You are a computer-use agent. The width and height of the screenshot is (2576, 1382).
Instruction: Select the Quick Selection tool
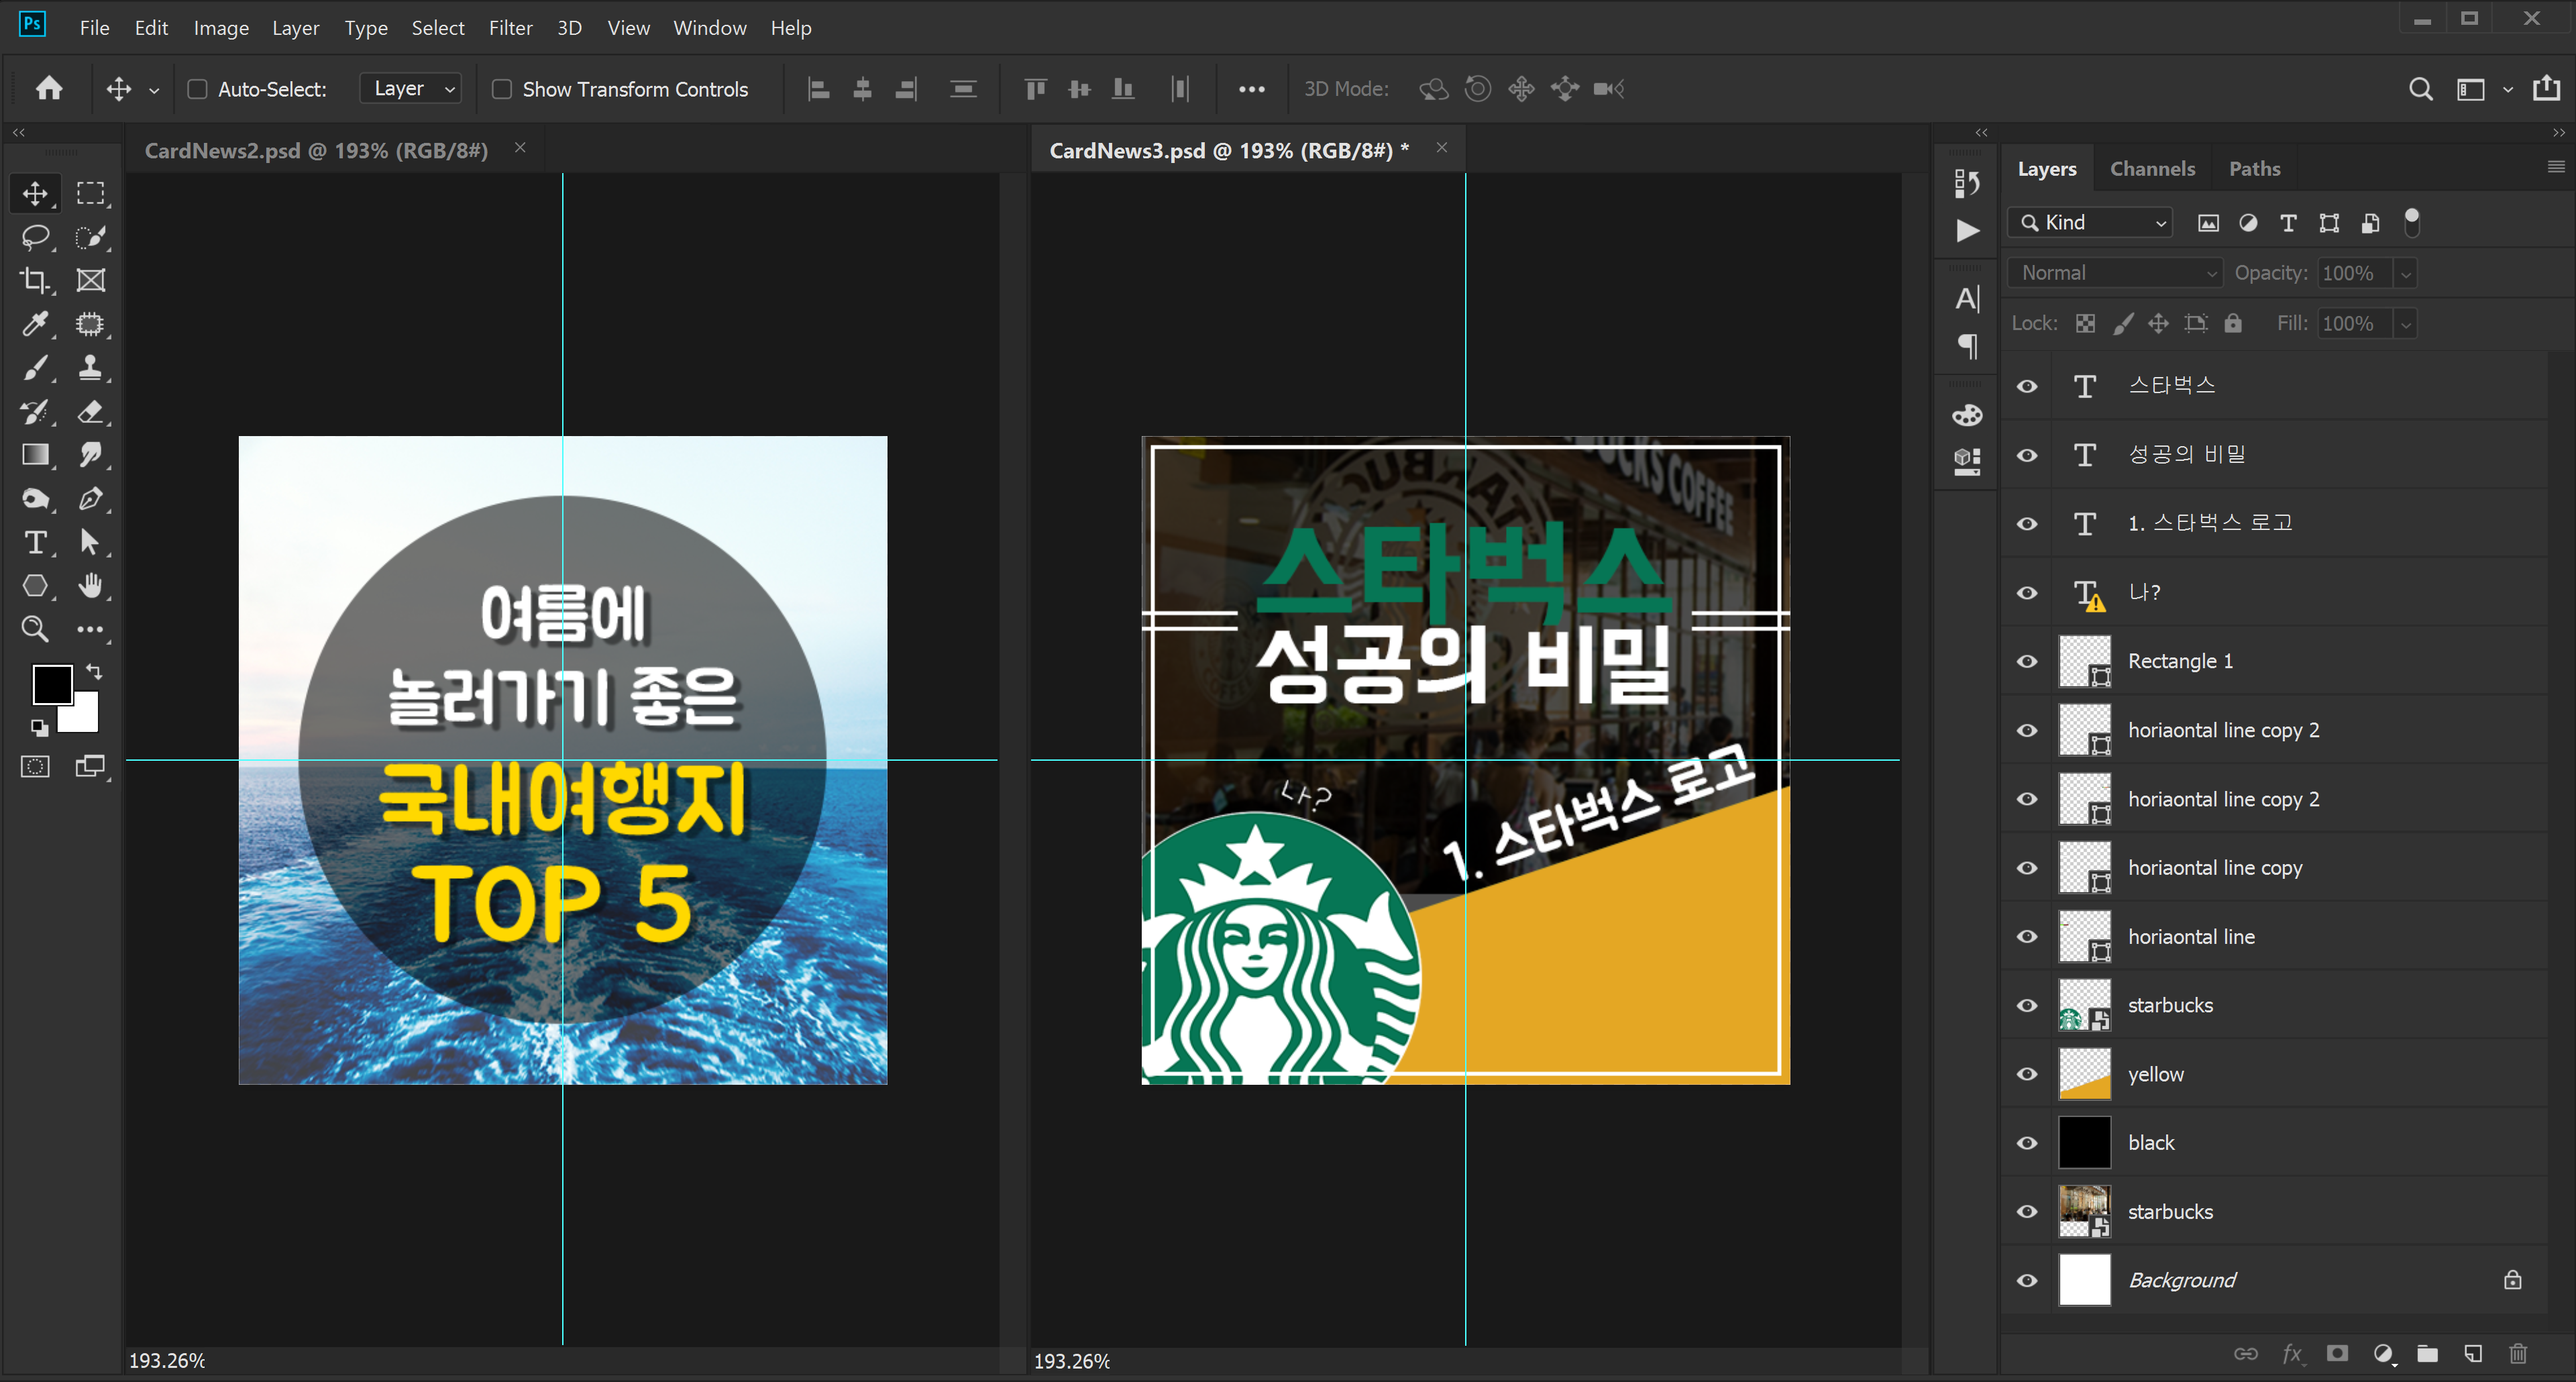click(91, 237)
